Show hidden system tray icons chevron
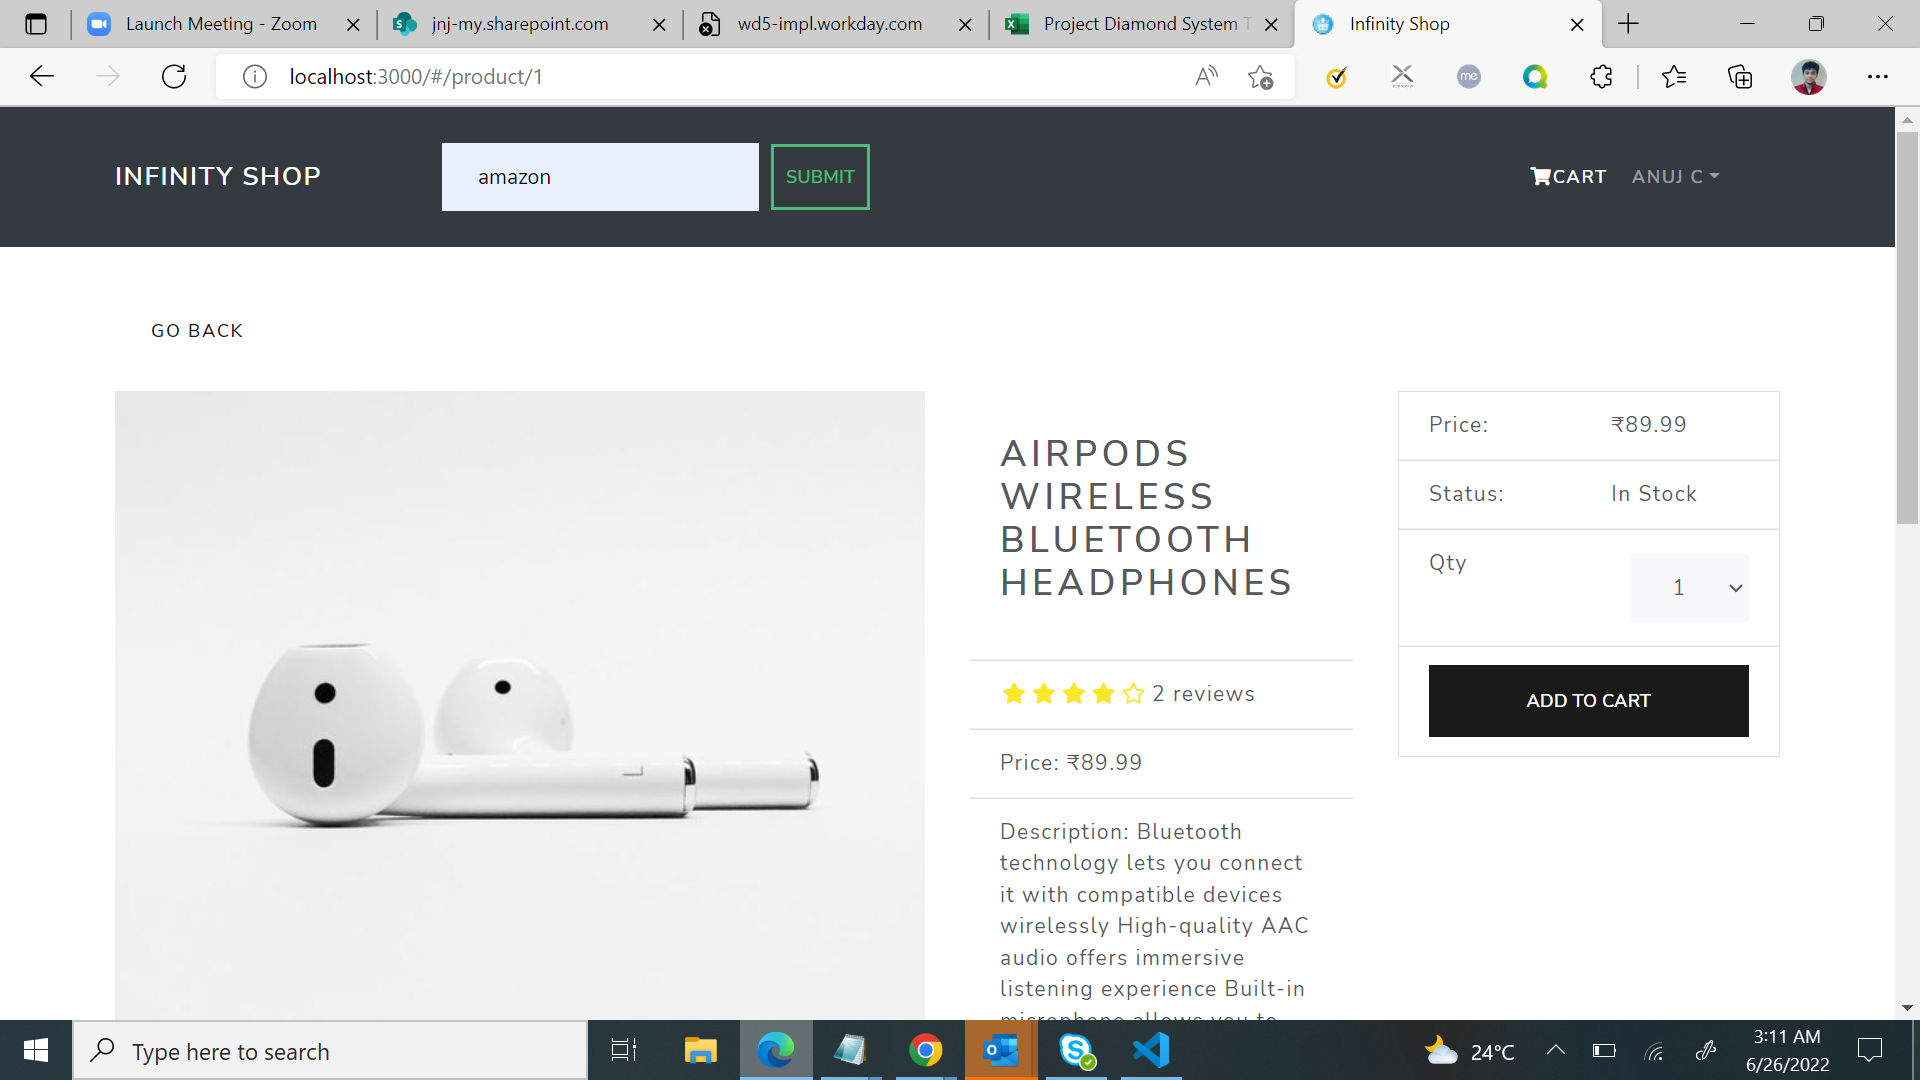 pos(1555,1051)
